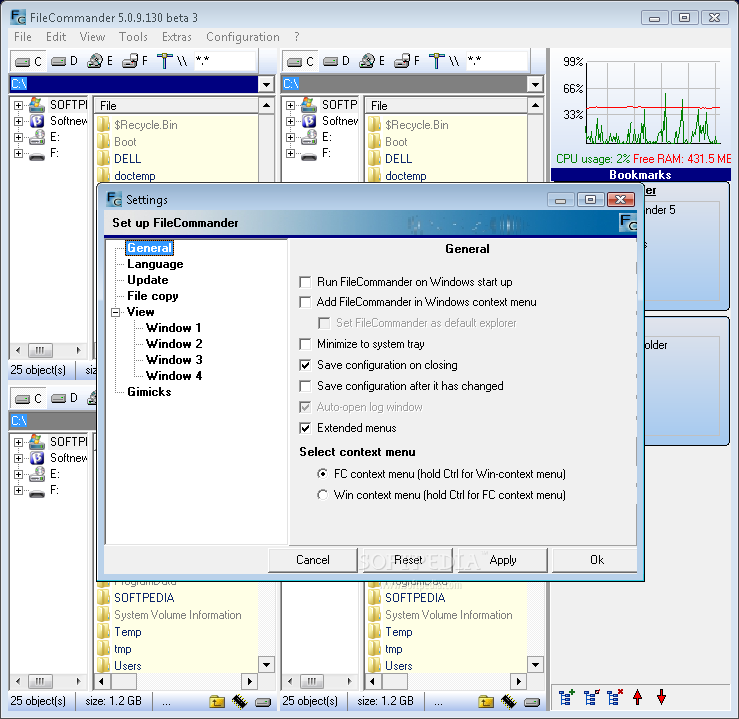The width and height of the screenshot is (739, 719).
Task: Move bookmark down with red down arrow
Action: click(661, 697)
